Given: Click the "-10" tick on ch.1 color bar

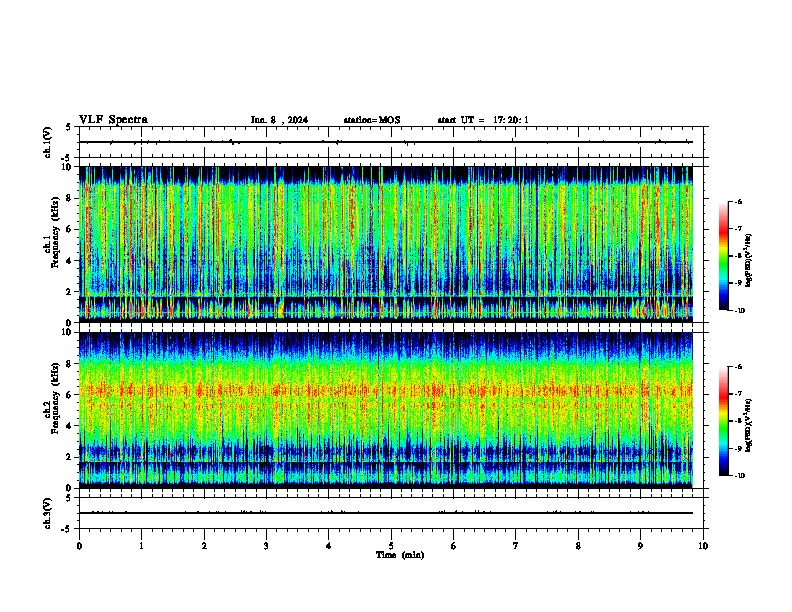Looking at the screenshot, I should click(x=739, y=311).
